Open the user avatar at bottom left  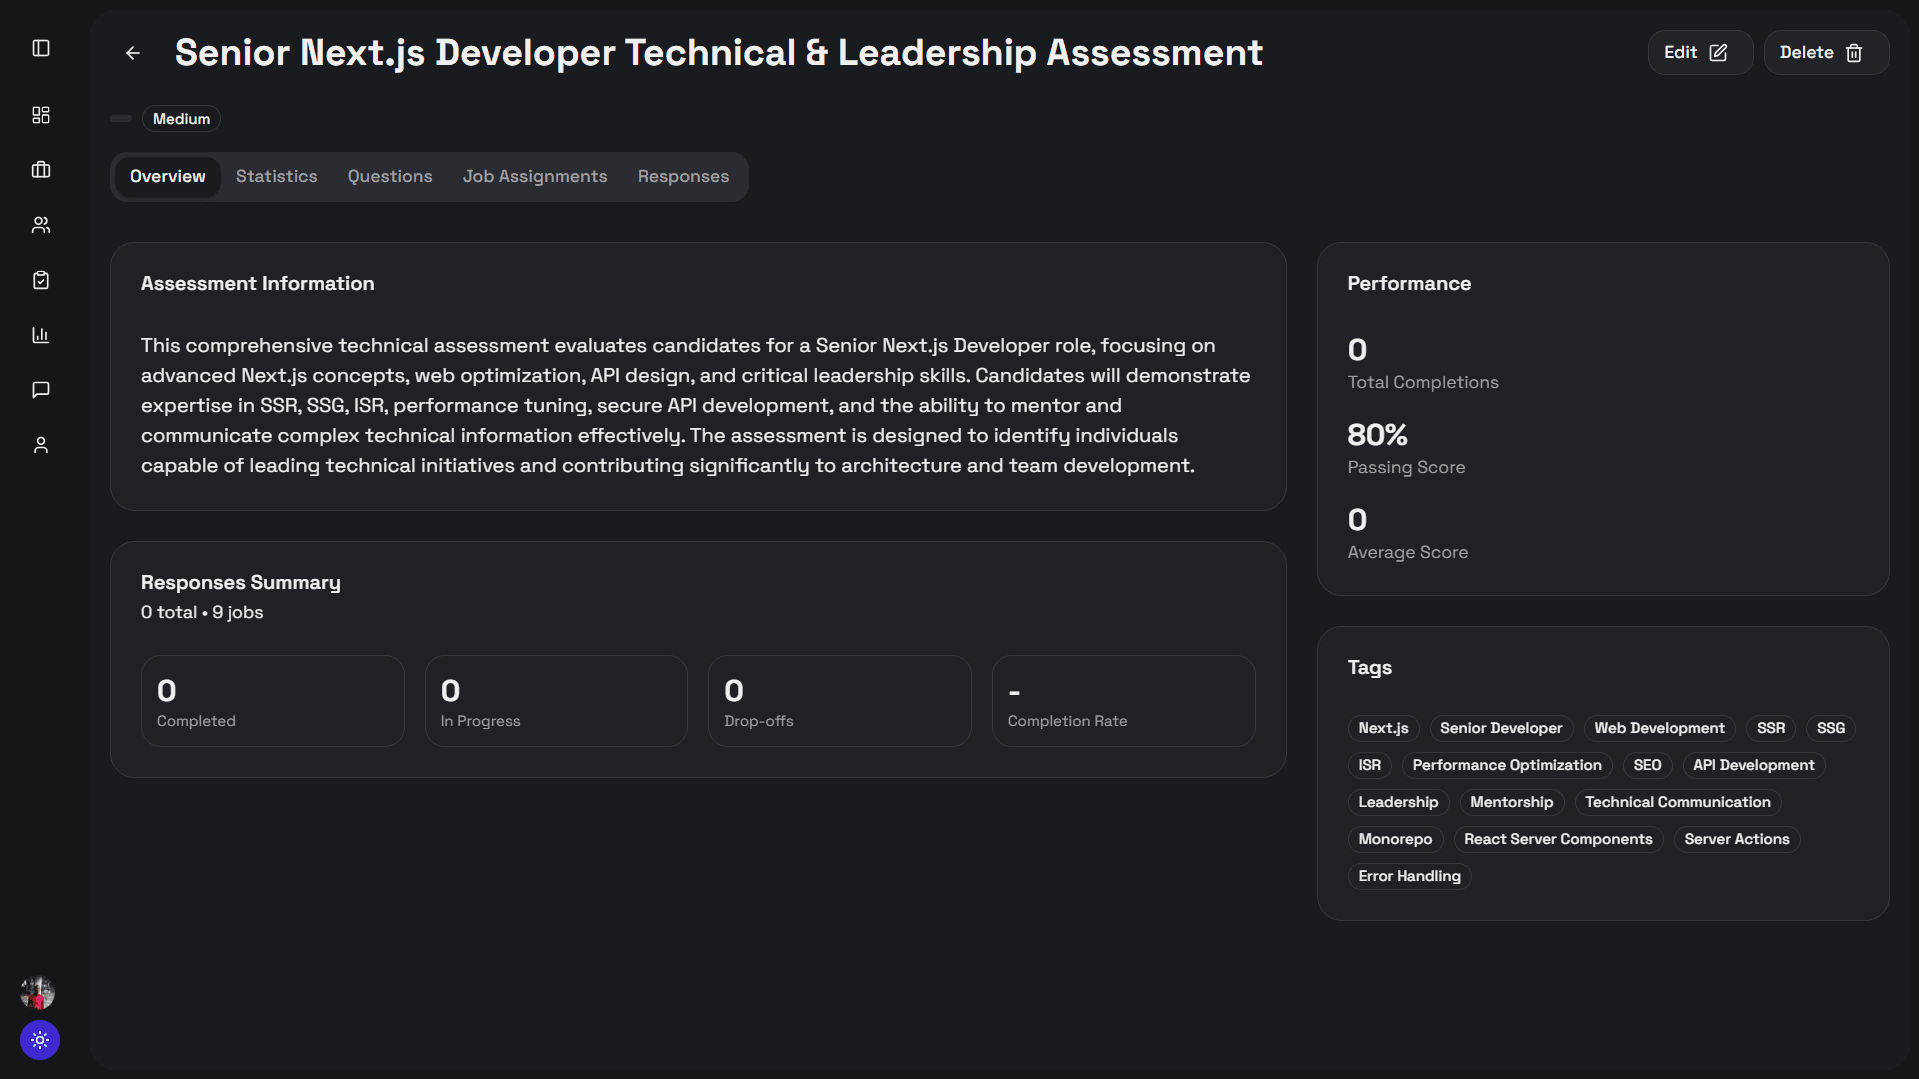point(37,992)
